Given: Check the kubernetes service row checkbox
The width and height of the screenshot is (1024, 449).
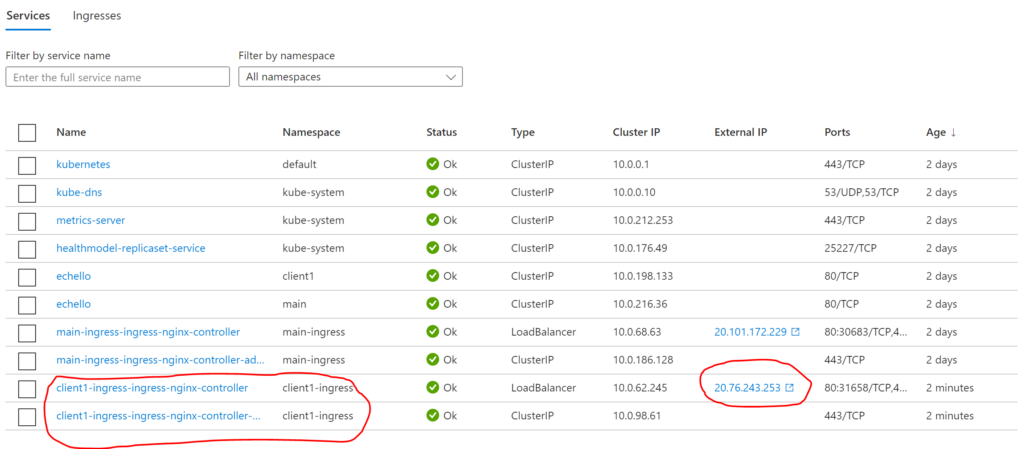Looking at the screenshot, I should point(27,165).
